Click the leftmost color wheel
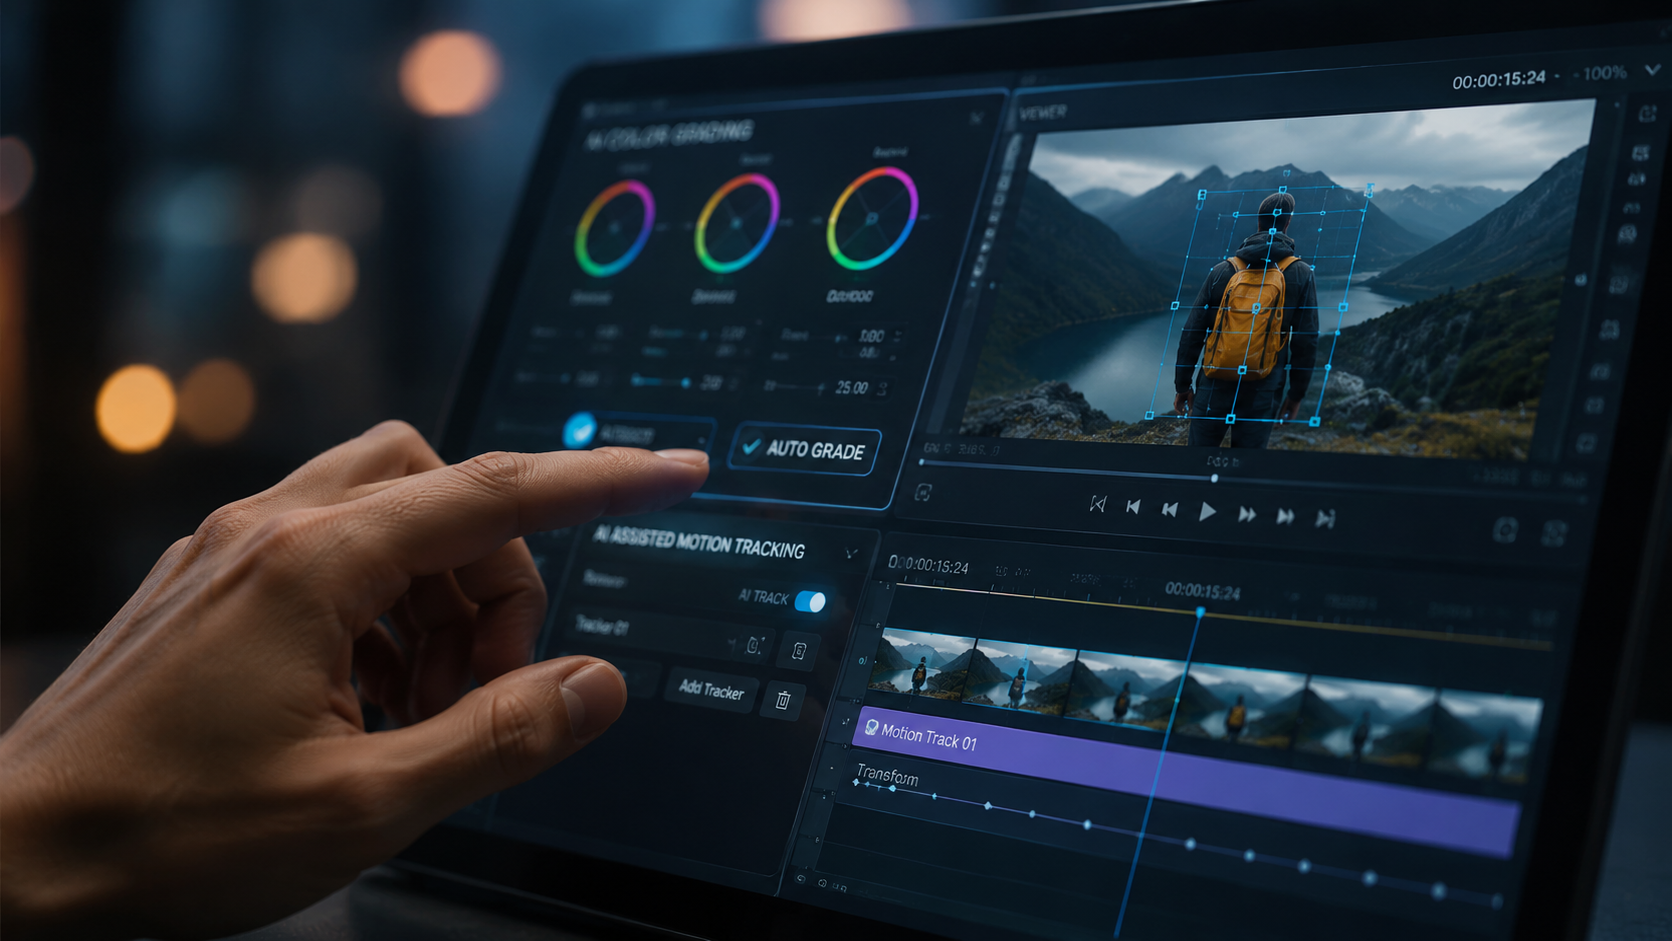The image size is (1672, 941). pyautogui.click(x=614, y=228)
